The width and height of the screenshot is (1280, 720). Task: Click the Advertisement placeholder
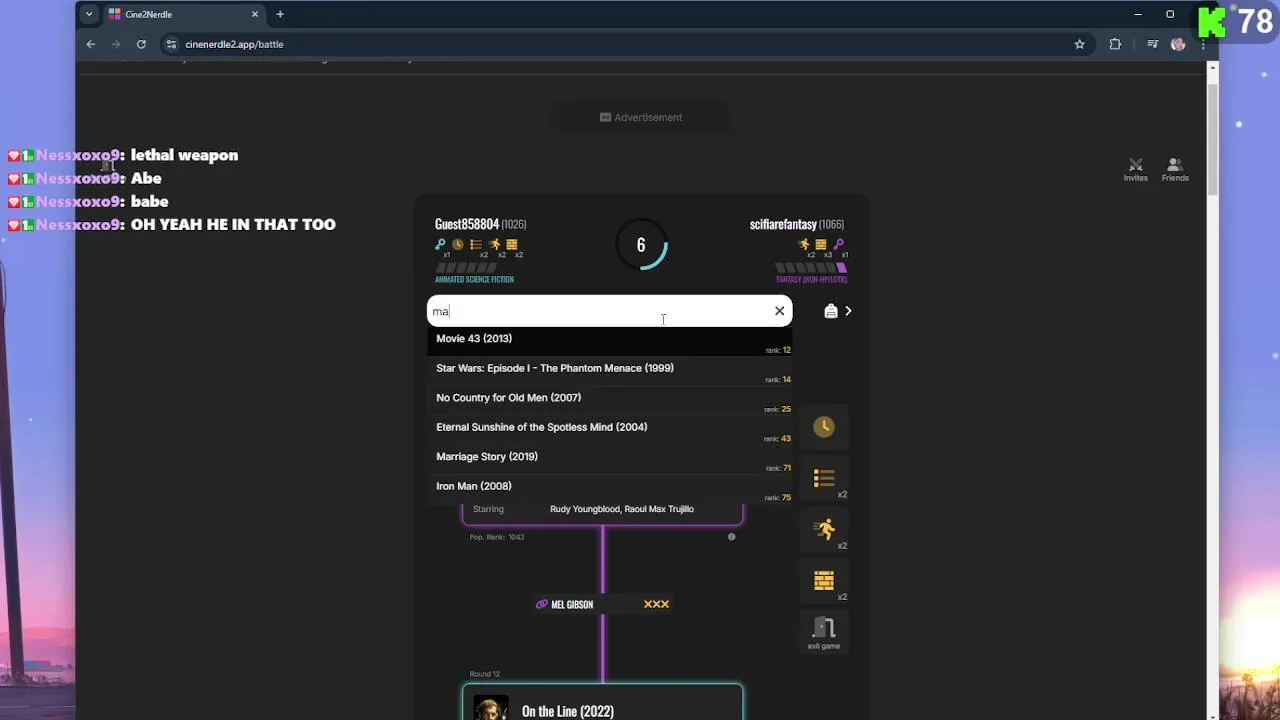[641, 117]
